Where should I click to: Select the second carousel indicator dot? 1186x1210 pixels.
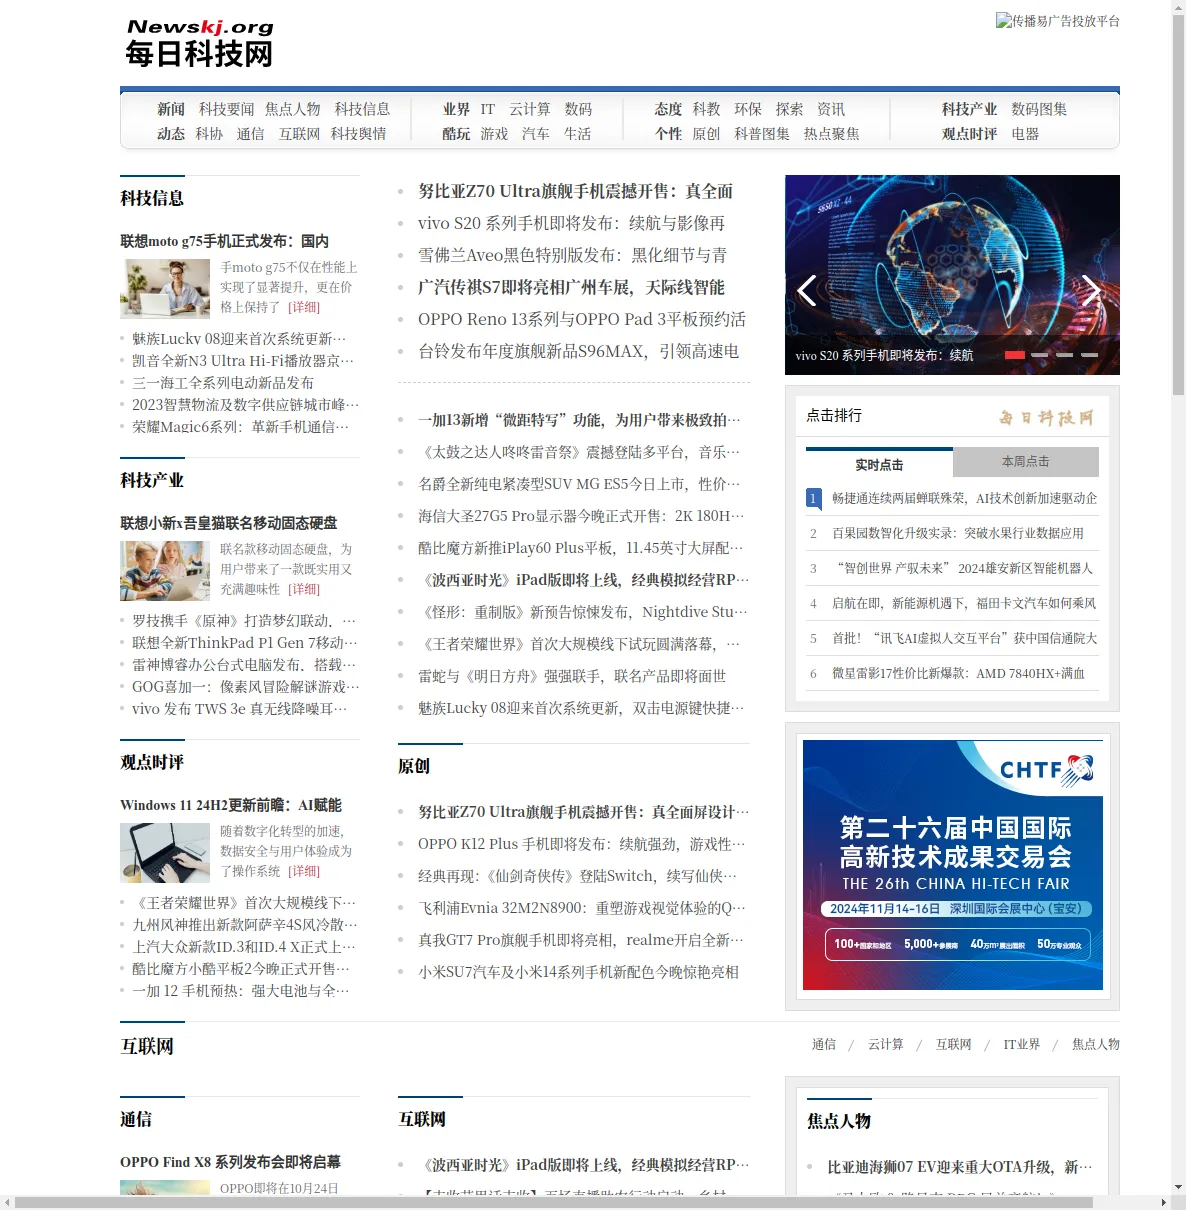[x=1040, y=355]
